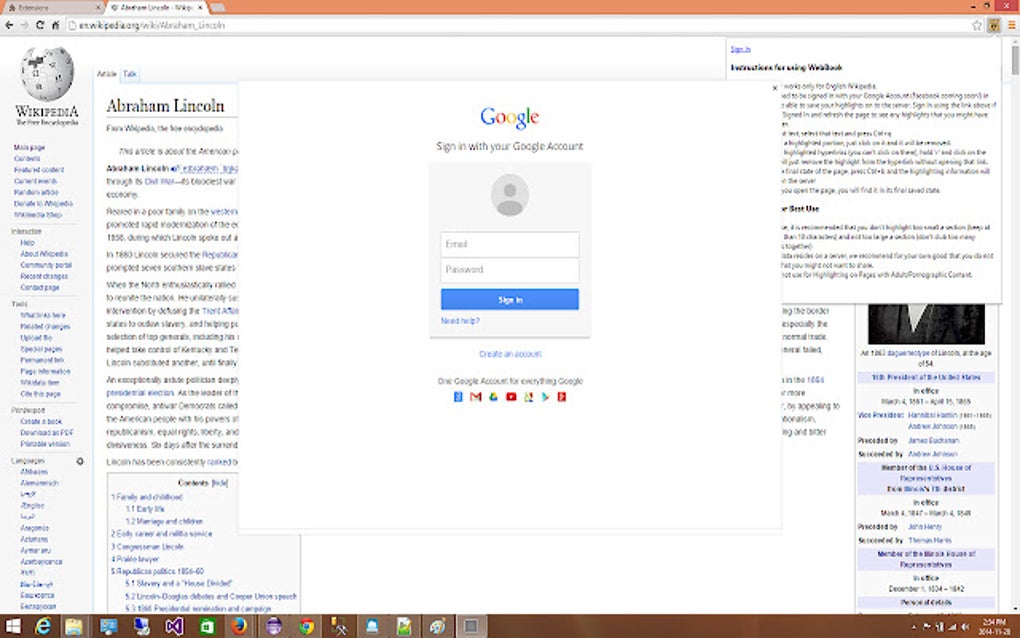
Task: Open contents entry 3 Congressman Lincoln
Action: click(147, 547)
